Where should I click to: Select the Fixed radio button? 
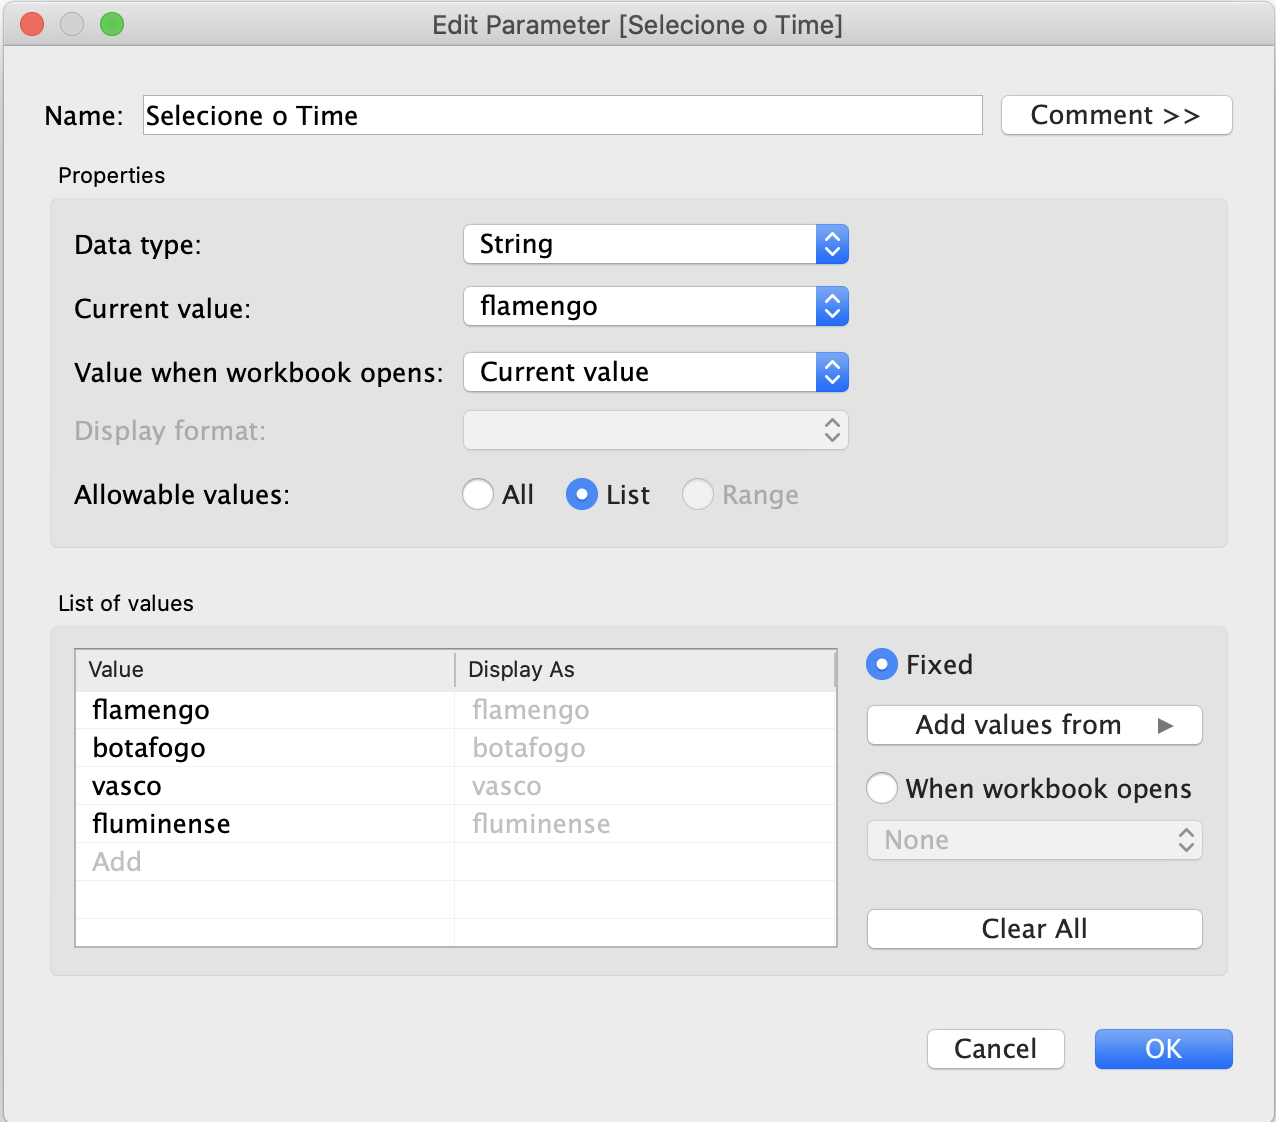click(882, 664)
